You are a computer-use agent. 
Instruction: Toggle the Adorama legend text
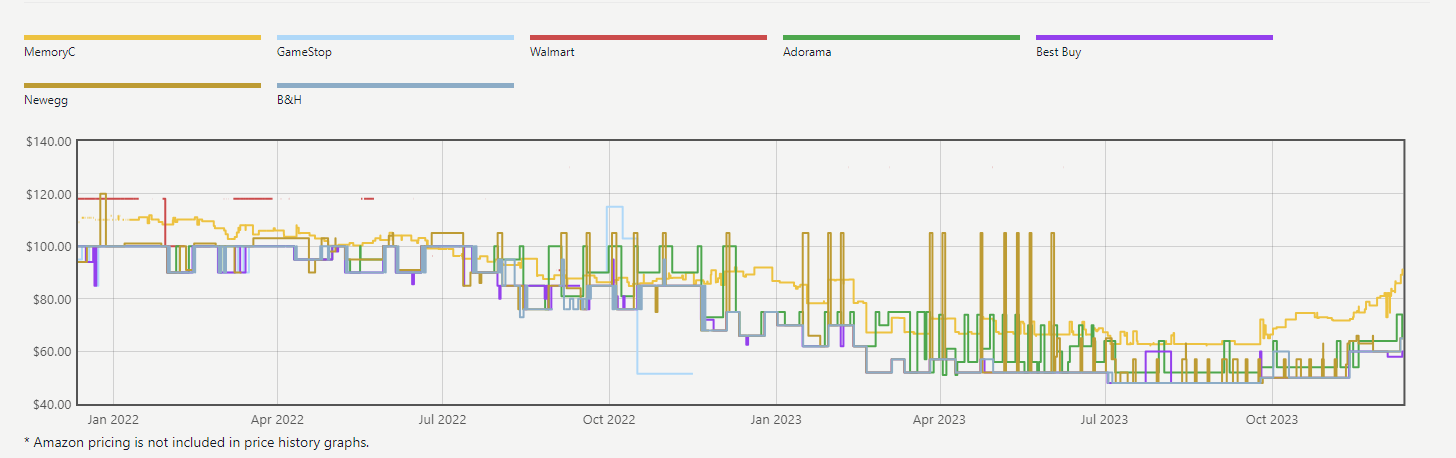click(806, 52)
